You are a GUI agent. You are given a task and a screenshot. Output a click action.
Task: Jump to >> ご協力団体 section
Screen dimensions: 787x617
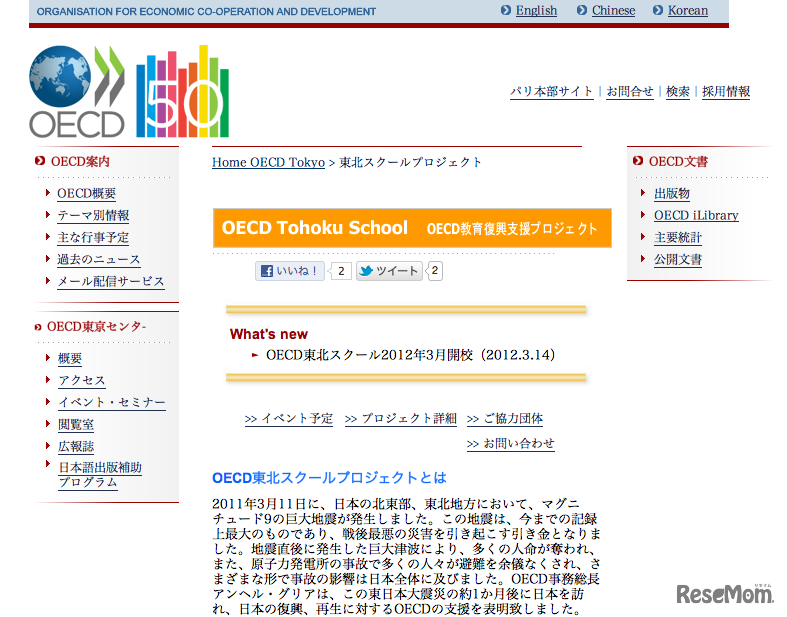click(505, 419)
